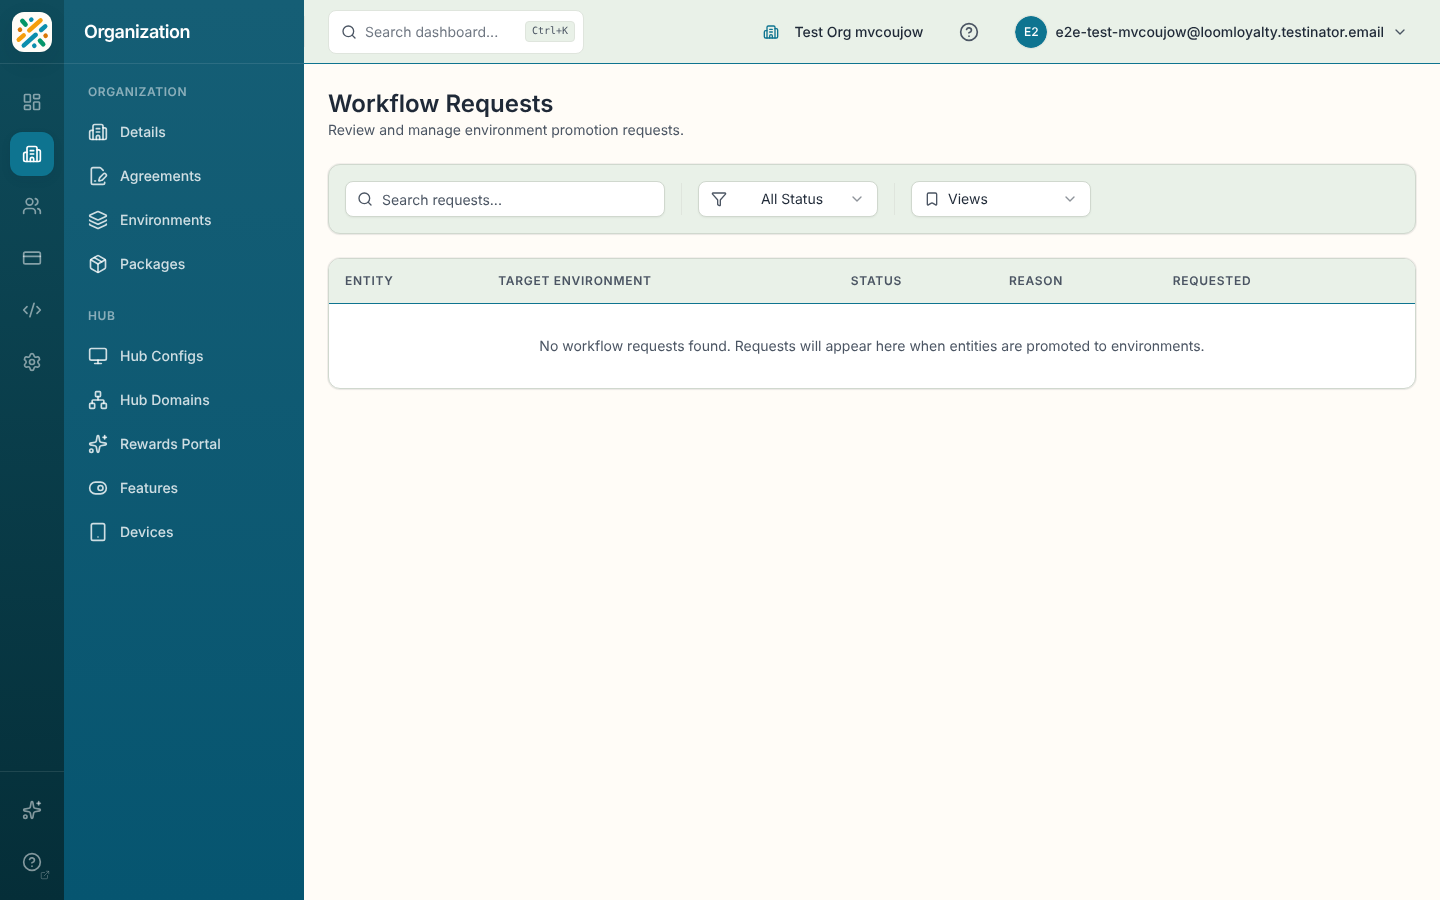Image resolution: width=1440 pixels, height=900 pixels.
Task: Open the Details menu item
Action: (184, 132)
